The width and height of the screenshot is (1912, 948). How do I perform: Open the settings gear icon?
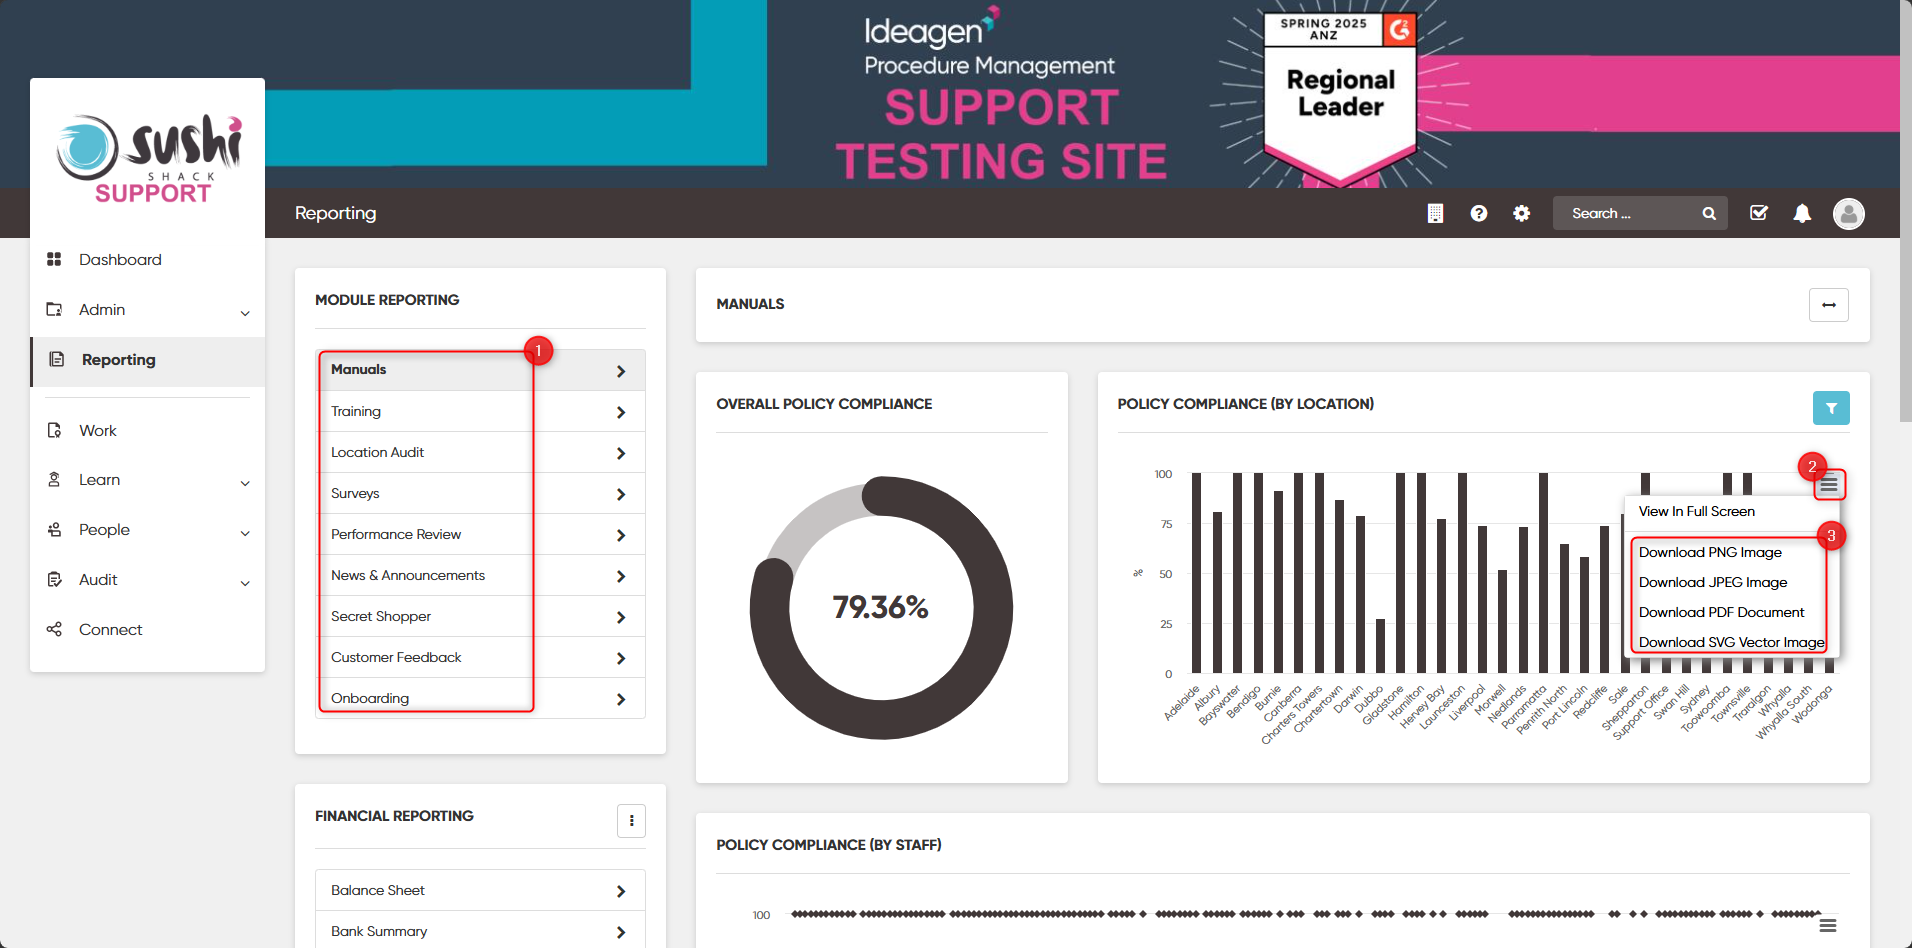[1521, 213]
